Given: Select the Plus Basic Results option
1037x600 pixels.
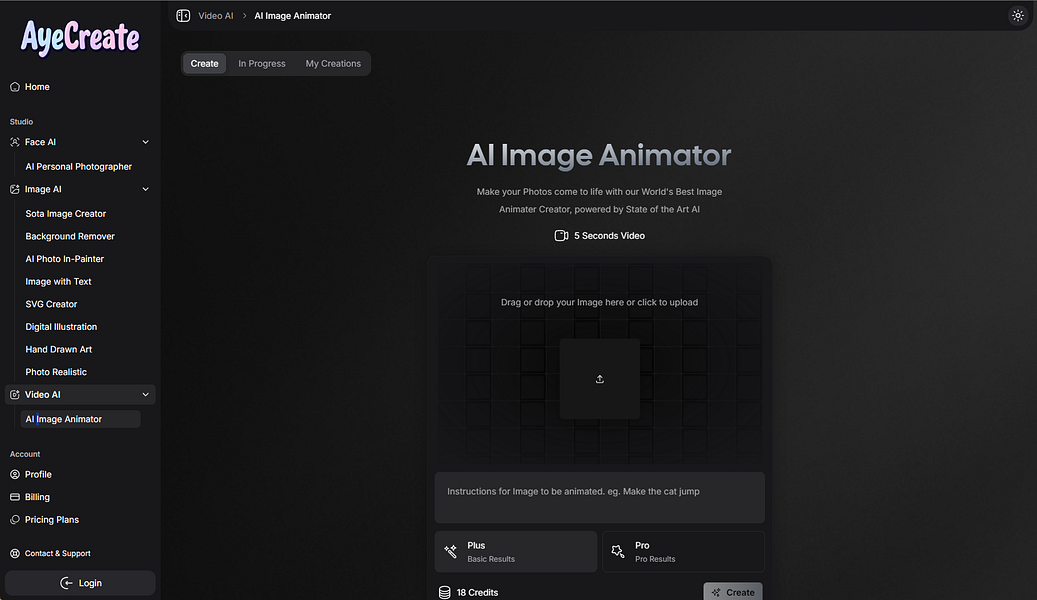Looking at the screenshot, I should 516,552.
